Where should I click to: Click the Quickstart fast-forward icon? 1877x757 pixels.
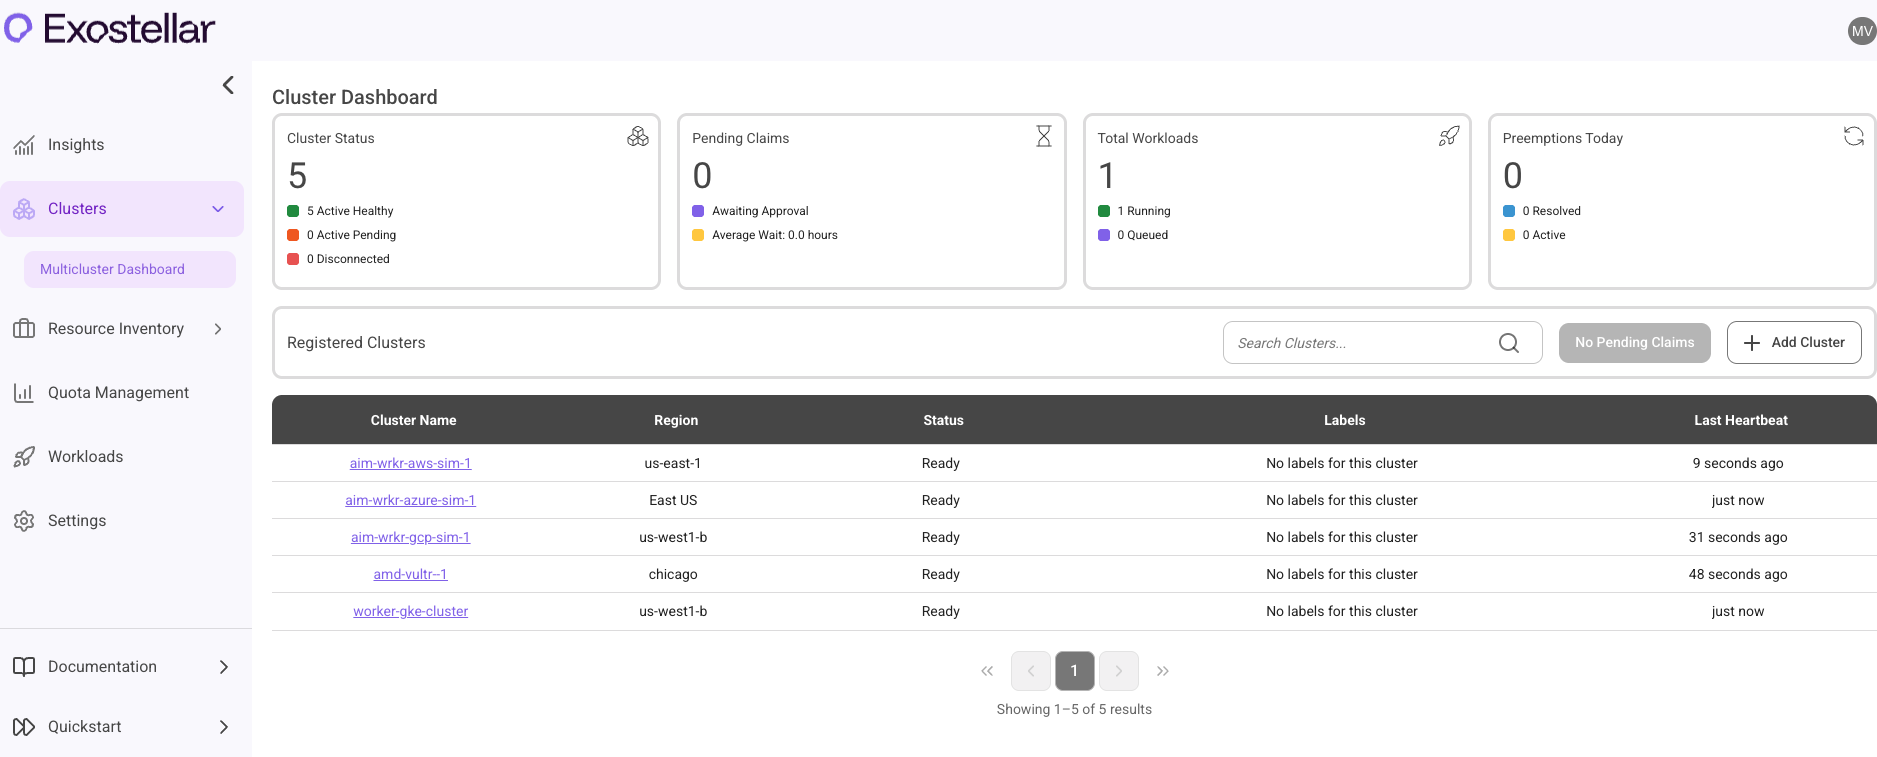click(x=24, y=727)
